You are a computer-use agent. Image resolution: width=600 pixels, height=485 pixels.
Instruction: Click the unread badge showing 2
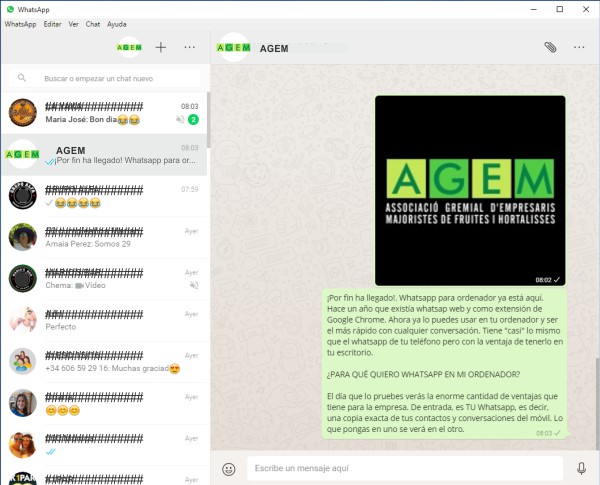(x=194, y=120)
